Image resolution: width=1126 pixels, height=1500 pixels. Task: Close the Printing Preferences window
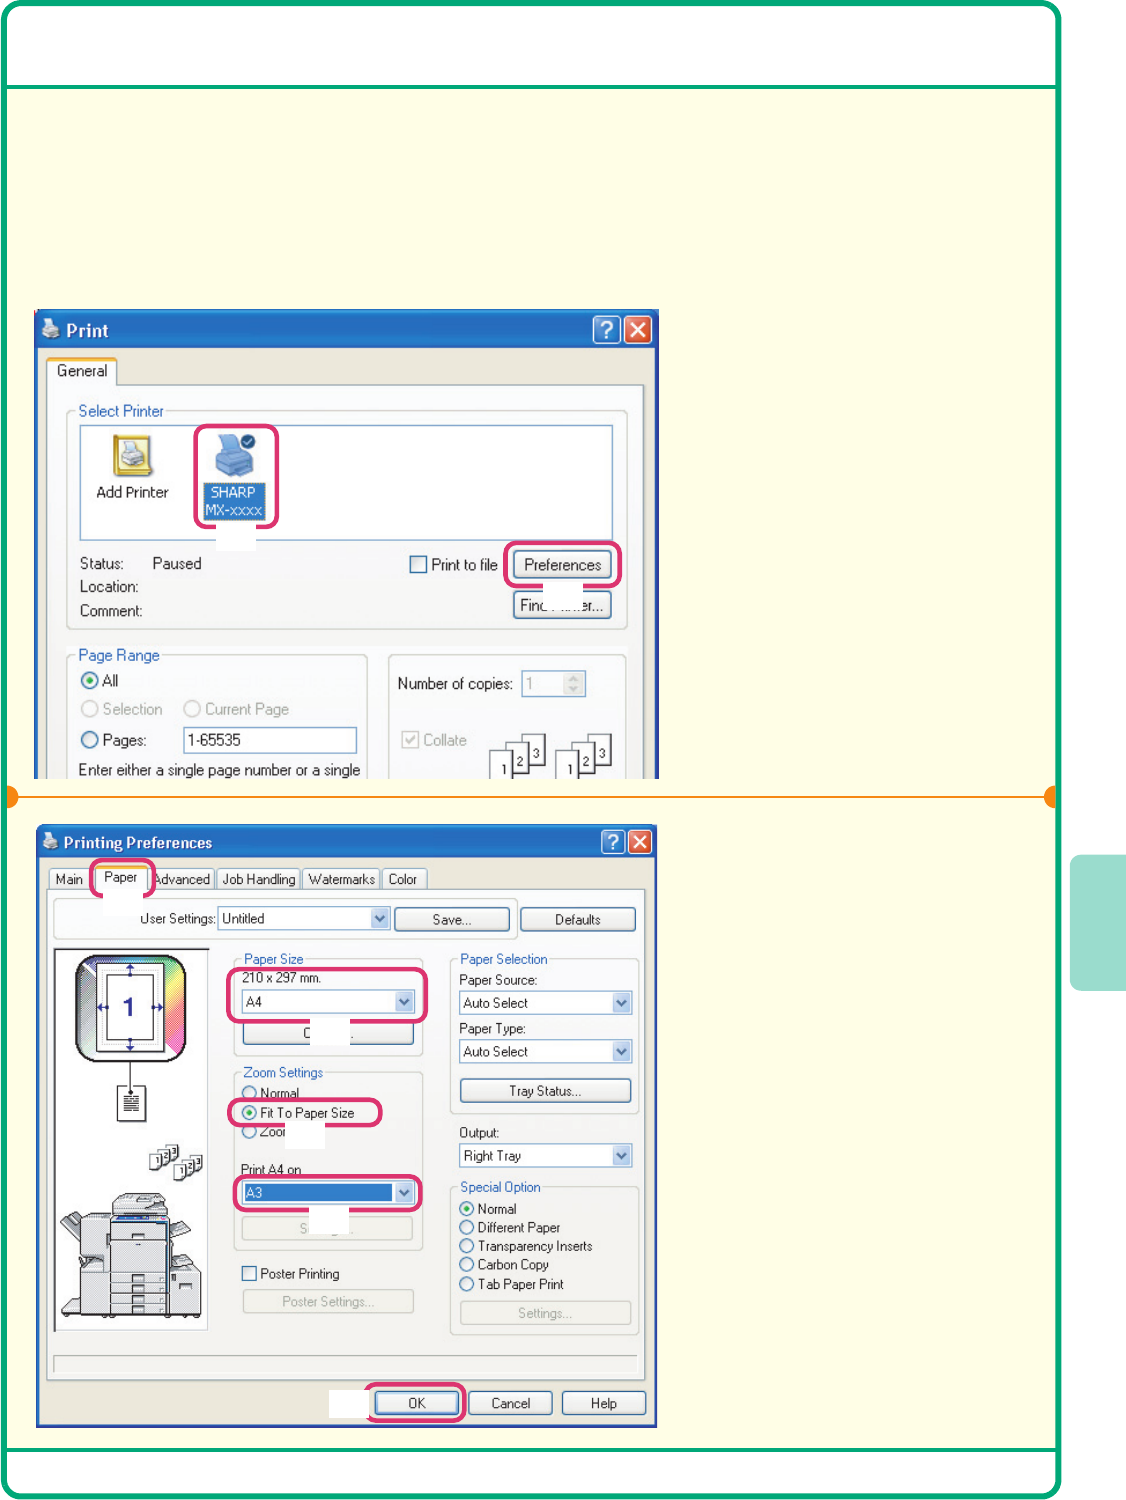coord(640,842)
